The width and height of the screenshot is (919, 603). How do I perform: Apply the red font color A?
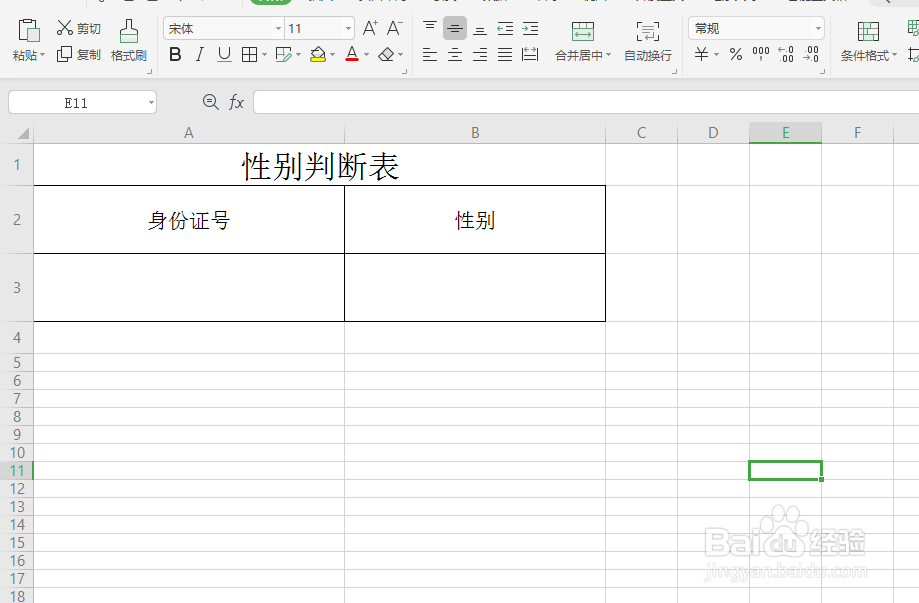click(x=352, y=54)
